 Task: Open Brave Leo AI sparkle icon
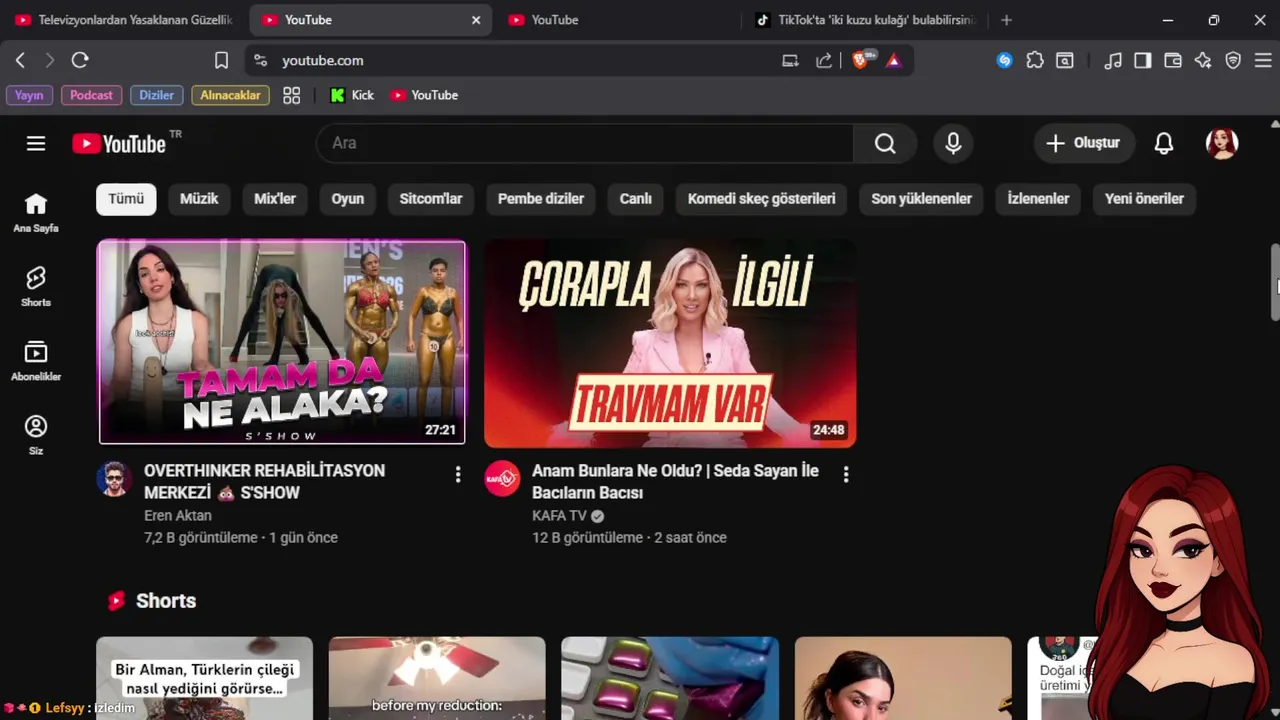[x=1203, y=60]
